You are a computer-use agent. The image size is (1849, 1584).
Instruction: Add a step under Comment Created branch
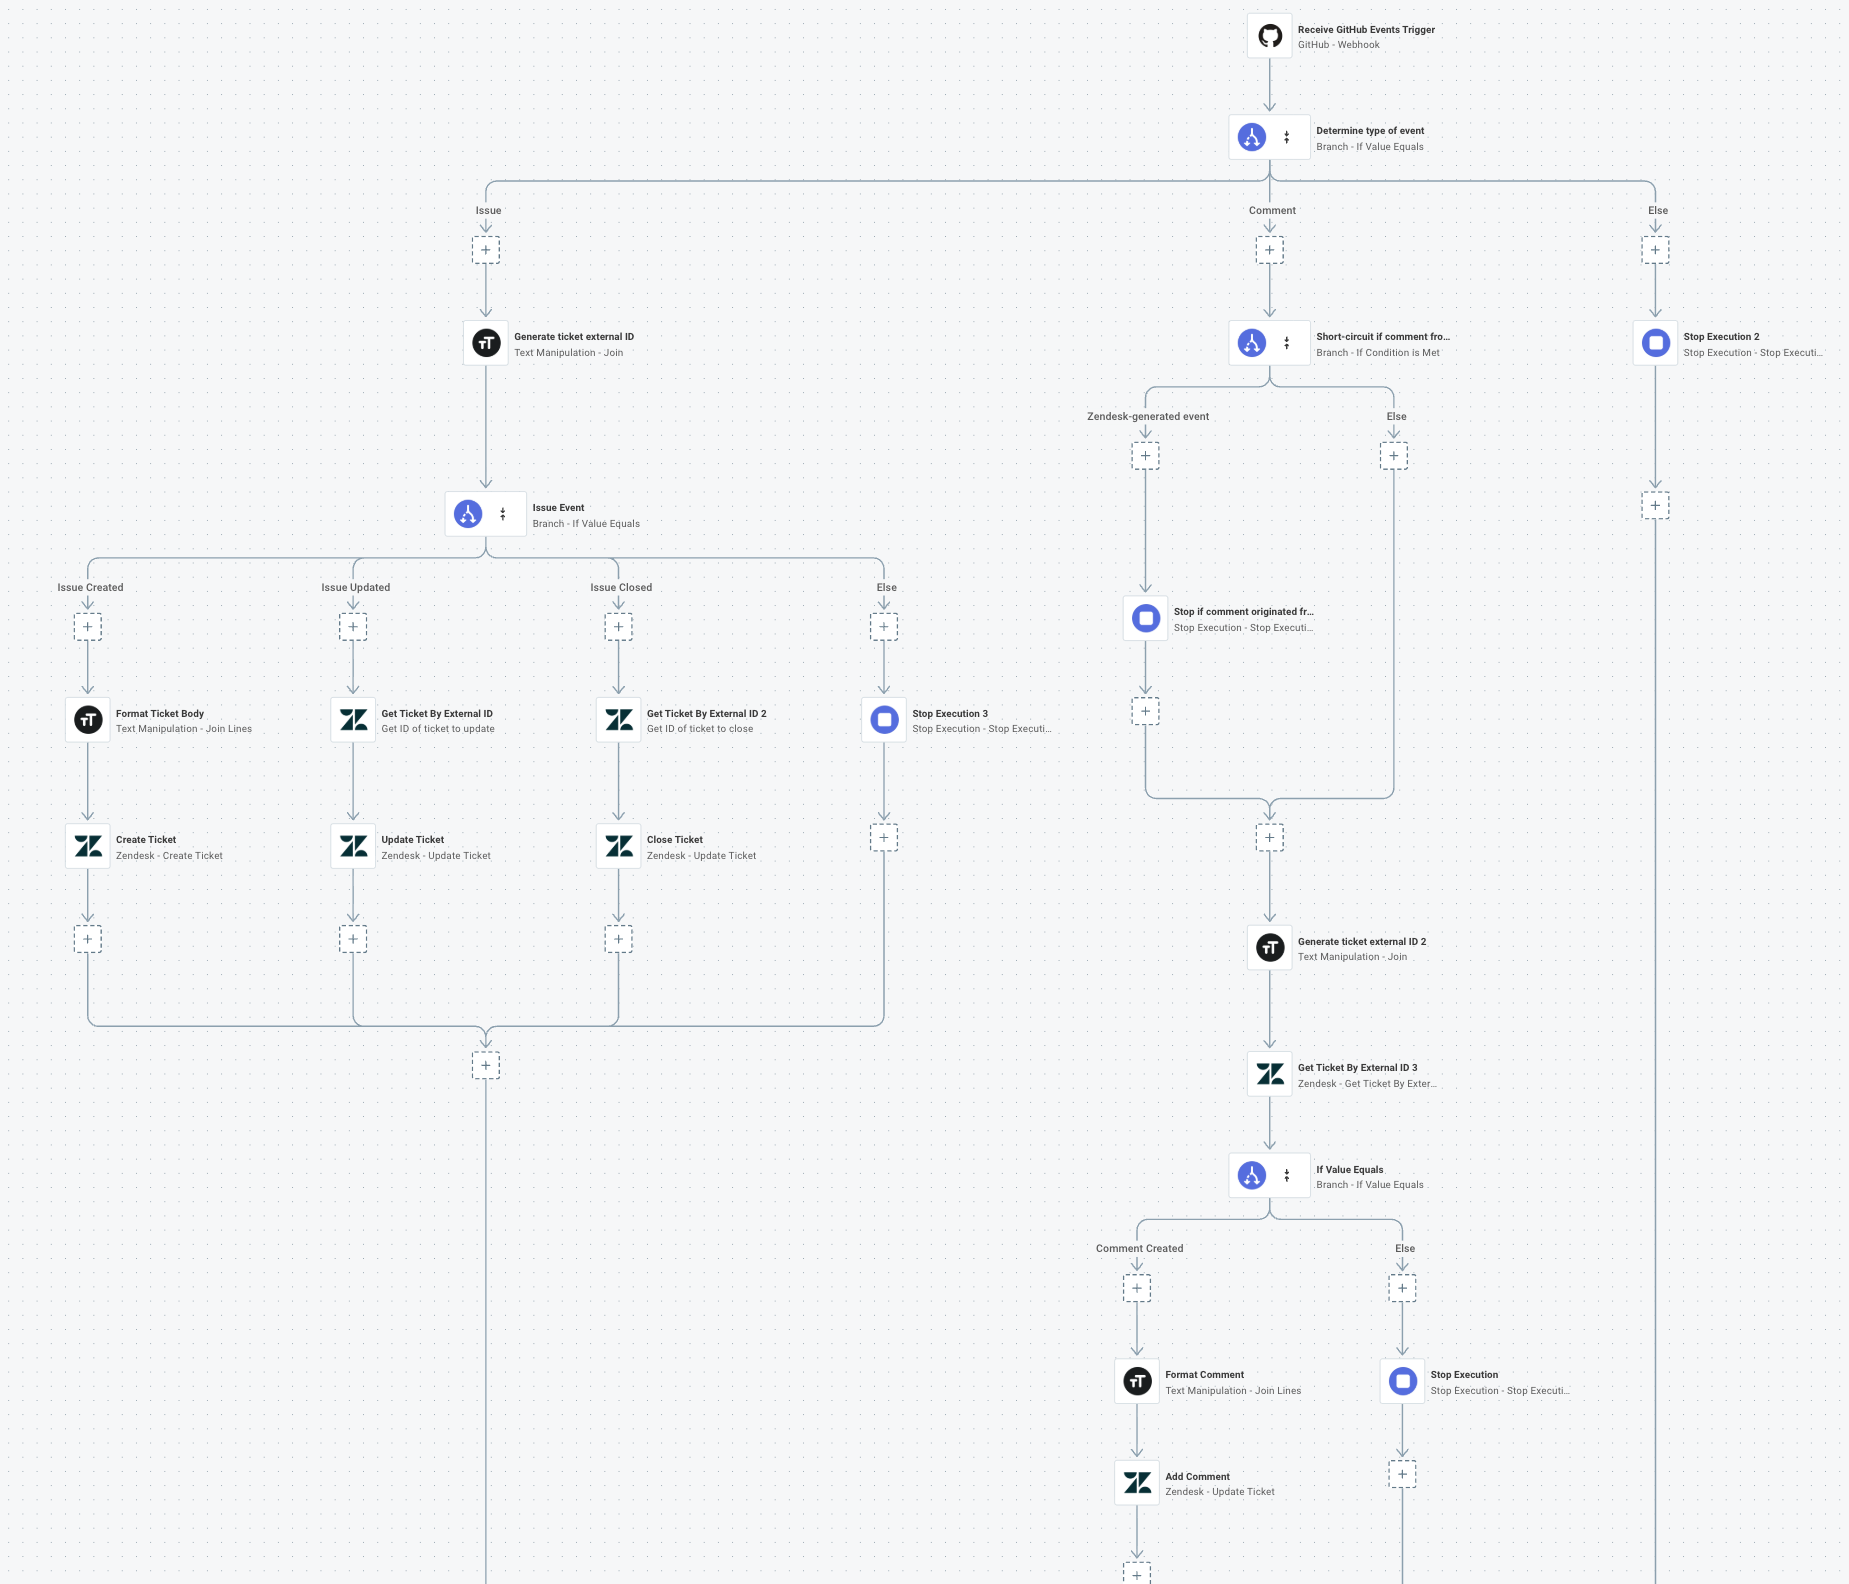[1137, 1288]
